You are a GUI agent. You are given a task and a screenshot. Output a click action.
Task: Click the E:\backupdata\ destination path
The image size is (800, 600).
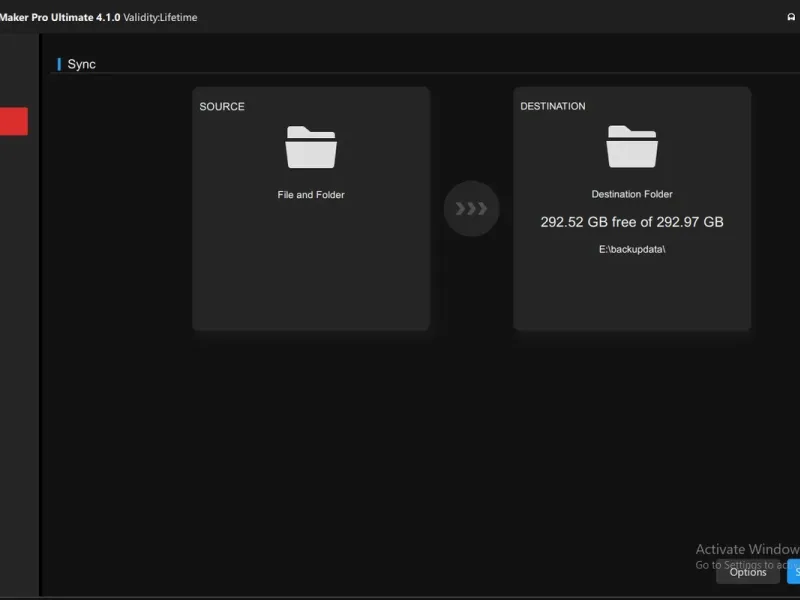(x=632, y=249)
